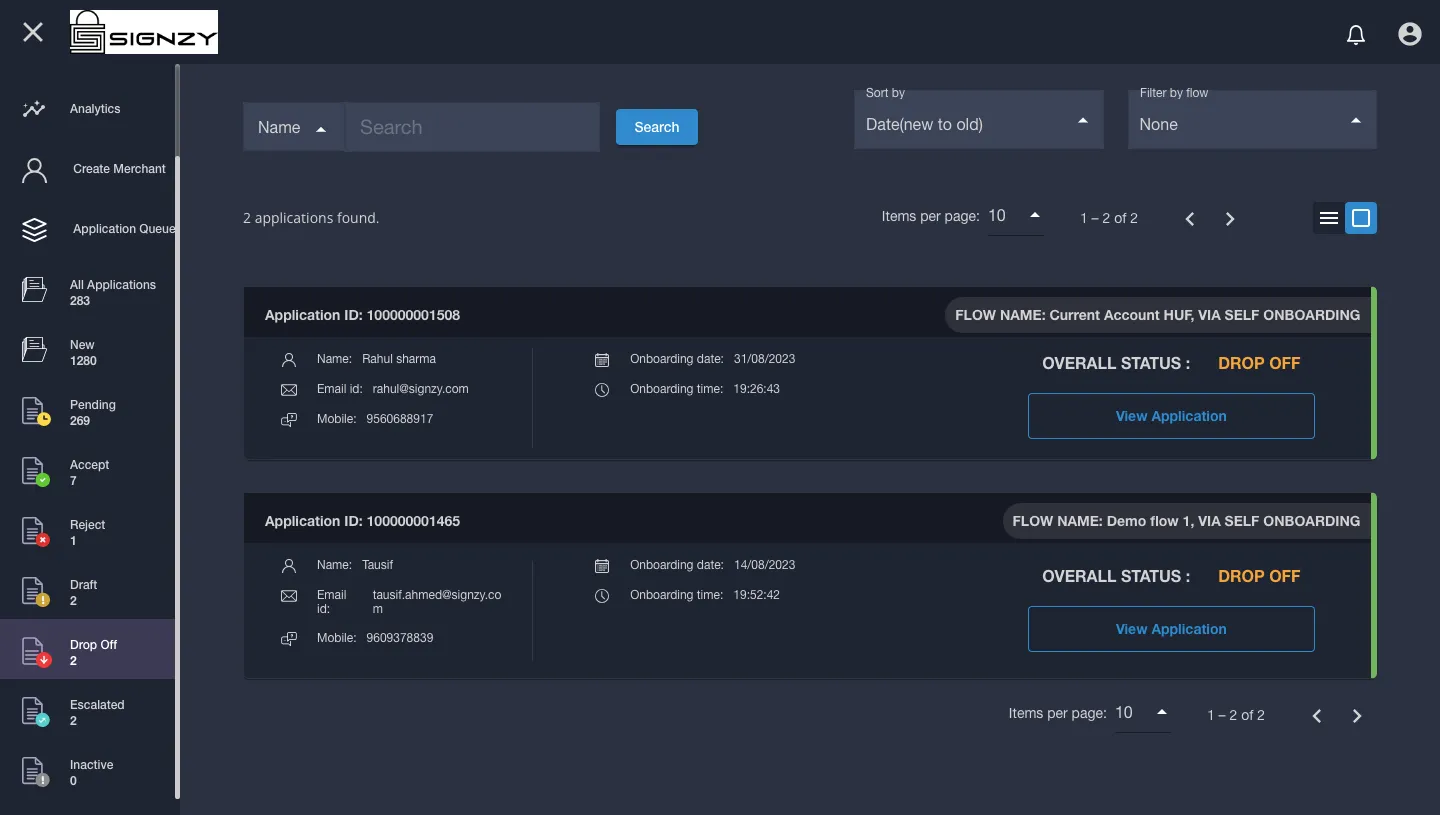Viewport: 1440px width, 815px height.
Task: Click the Inactive document icon
Action: click(36, 771)
